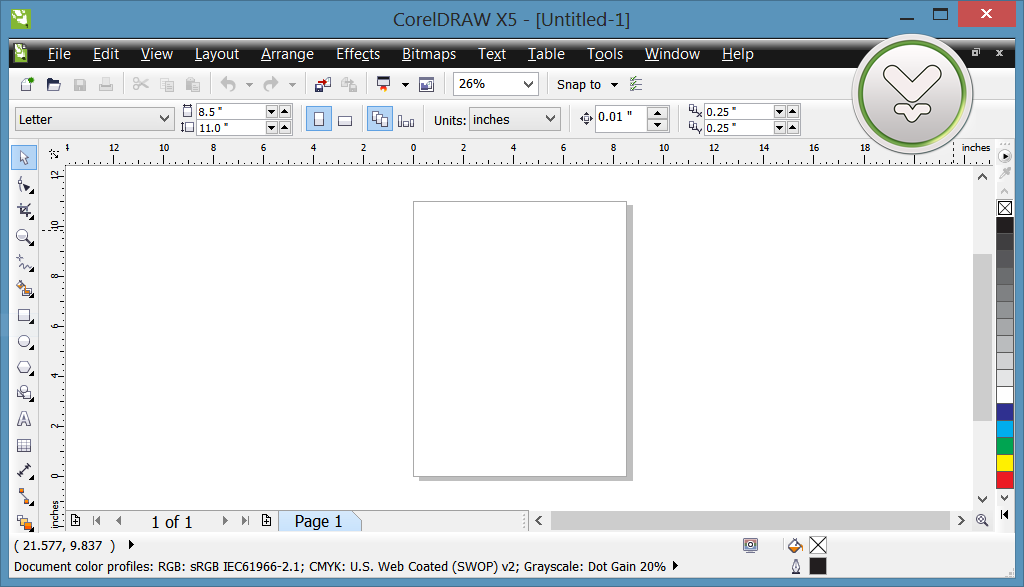Select the Text tool
Image resolution: width=1024 pixels, height=587 pixels.
[x=24, y=419]
